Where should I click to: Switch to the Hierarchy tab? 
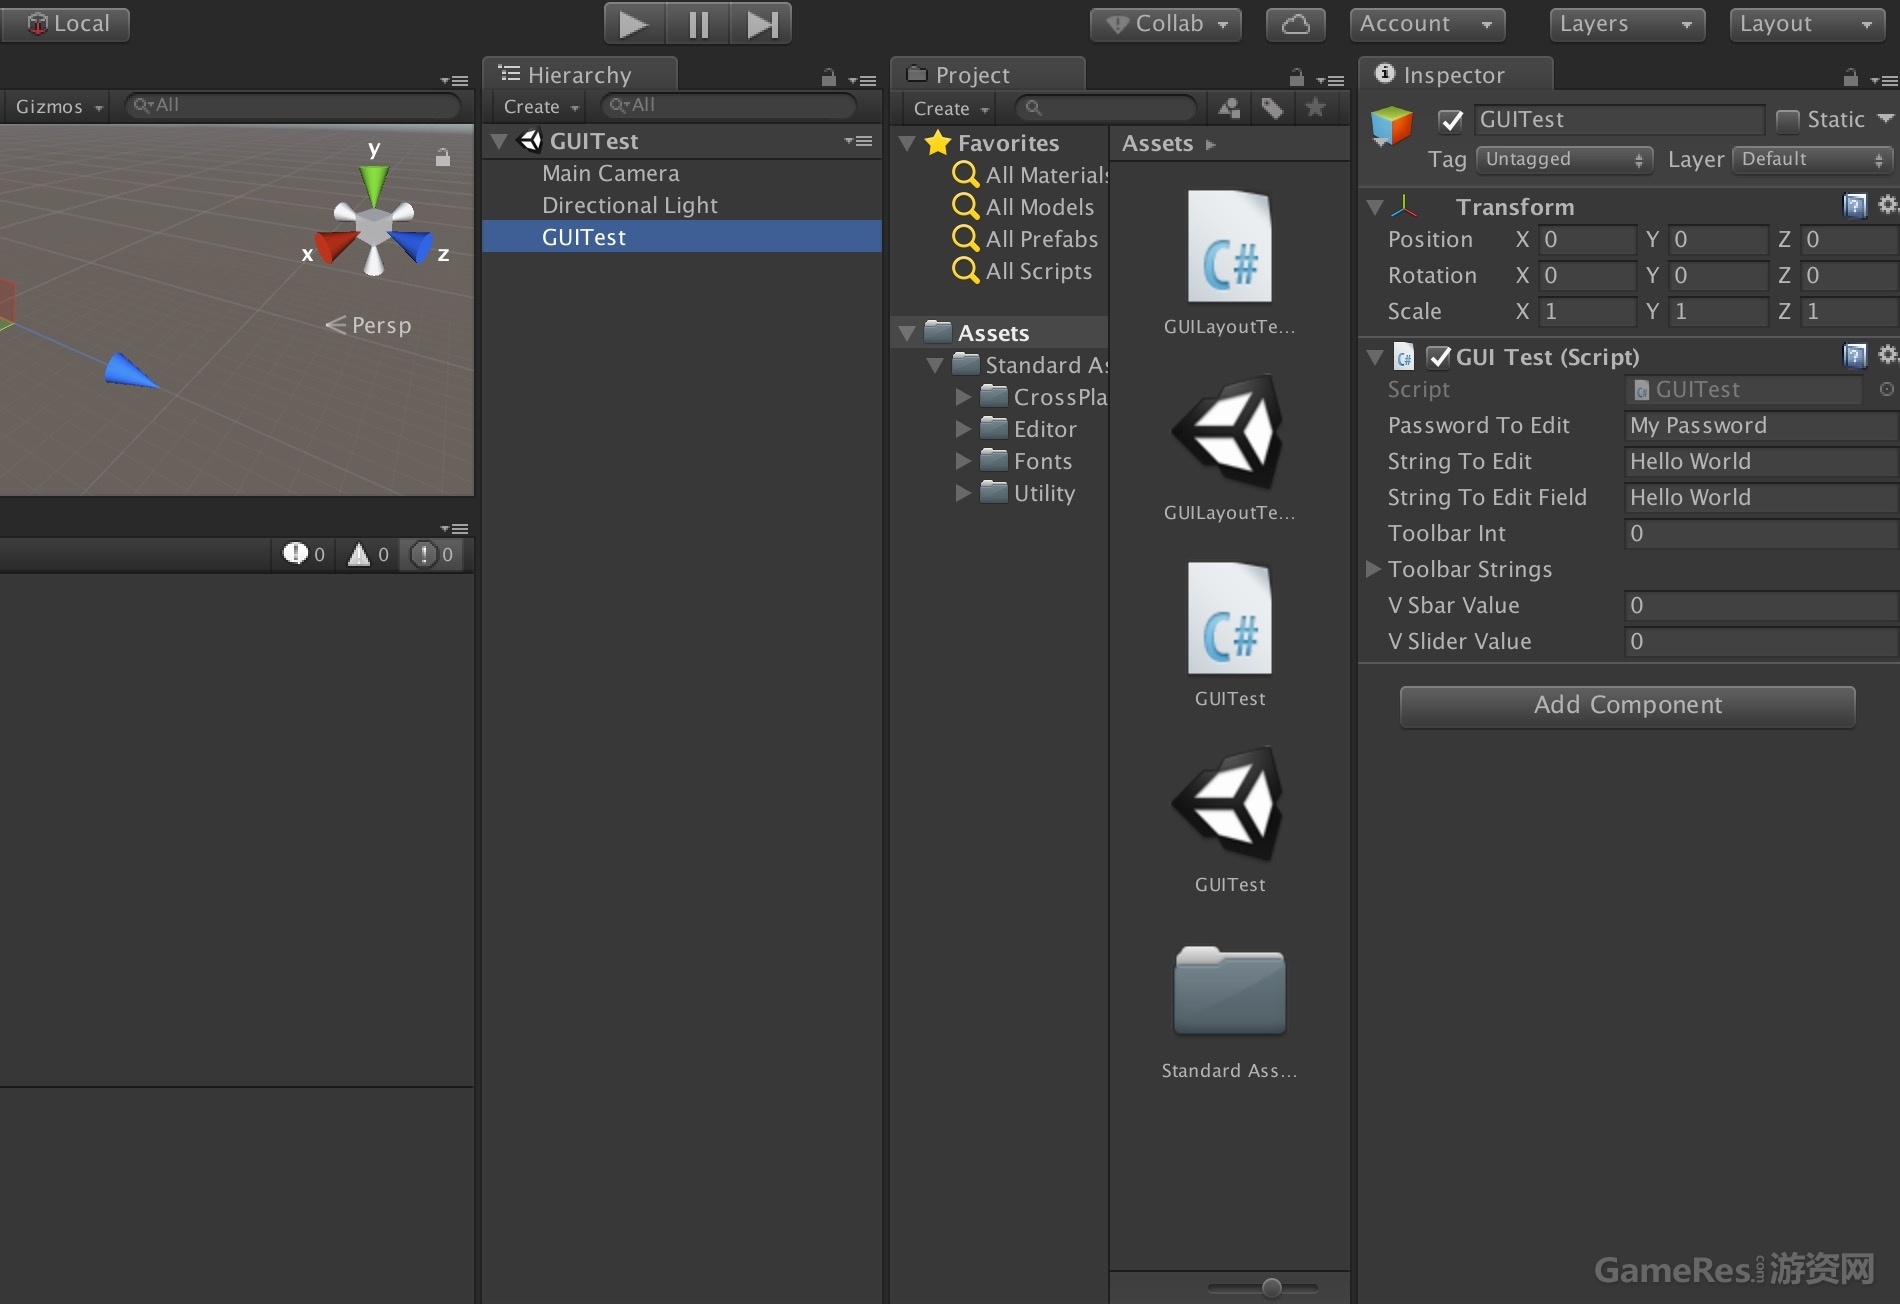tap(579, 75)
